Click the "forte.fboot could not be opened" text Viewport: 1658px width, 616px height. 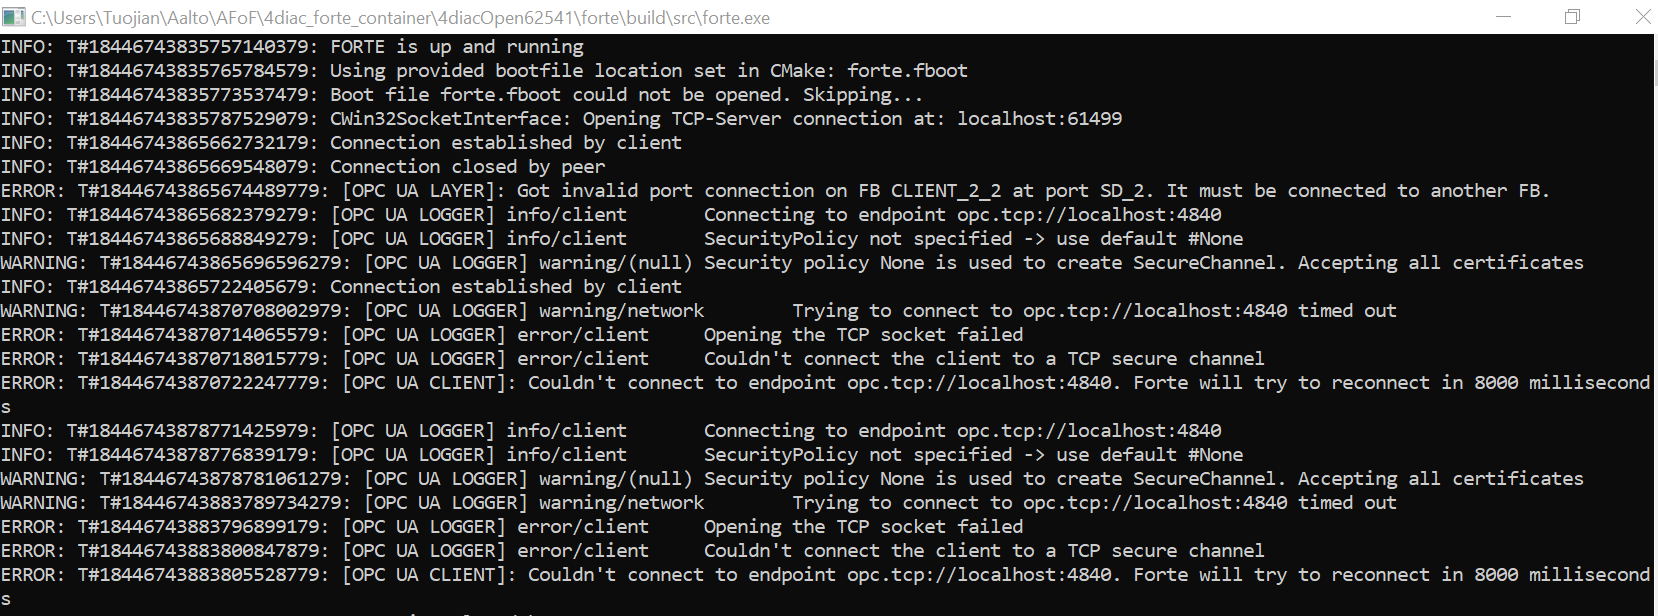pos(611,95)
